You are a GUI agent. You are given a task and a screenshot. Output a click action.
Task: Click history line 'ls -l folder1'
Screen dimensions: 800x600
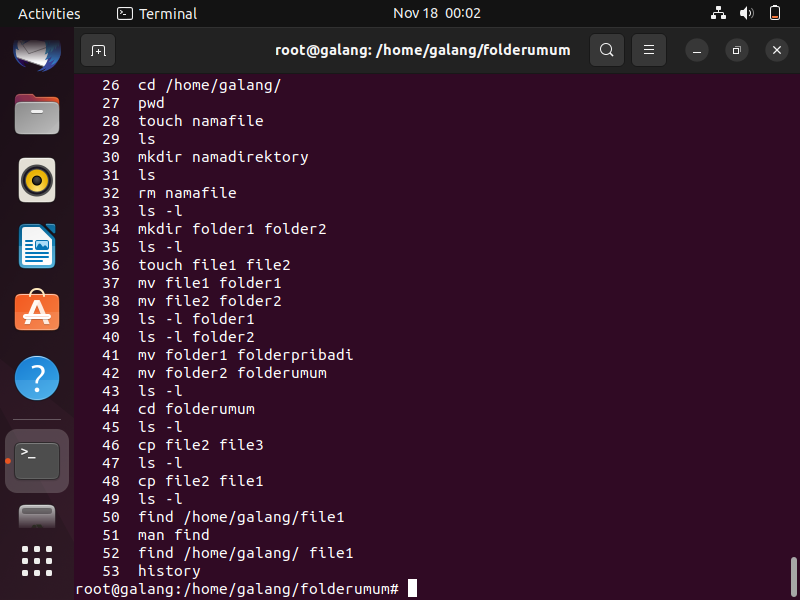[x=196, y=319]
